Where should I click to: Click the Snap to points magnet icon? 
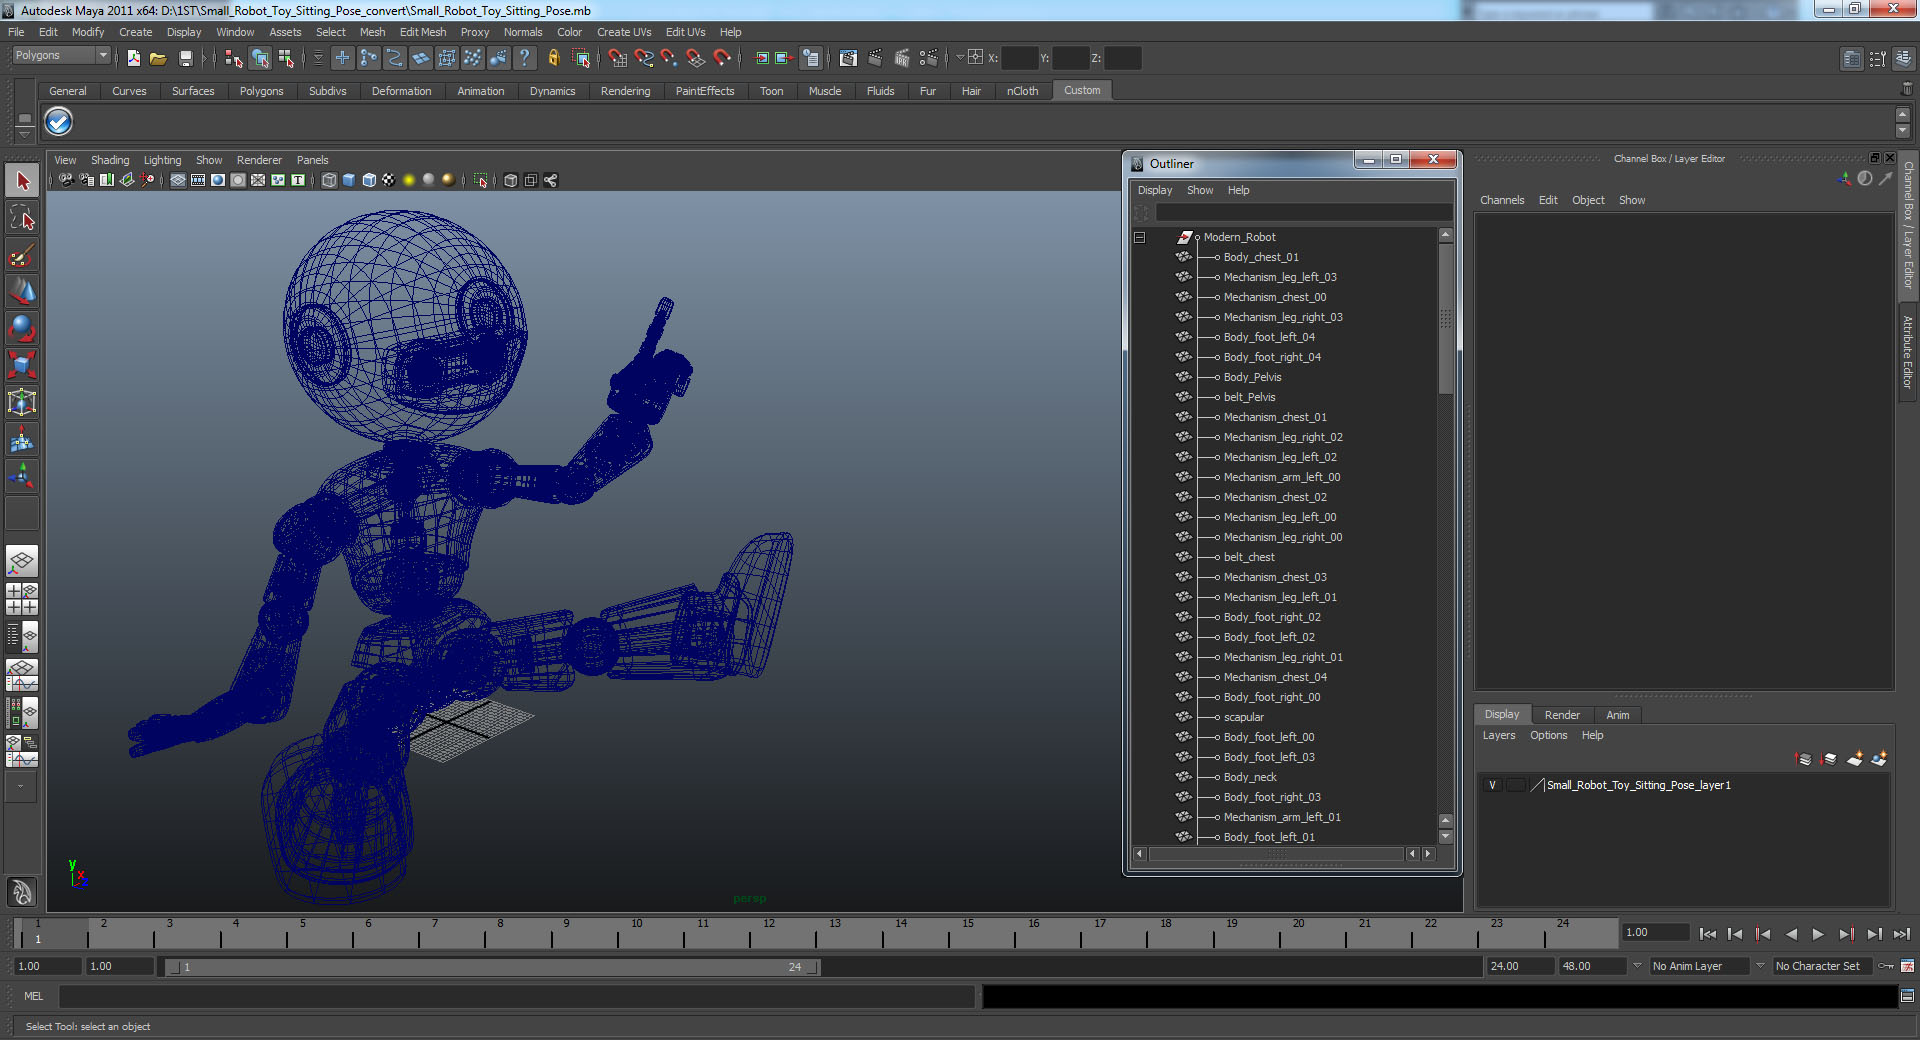669,59
